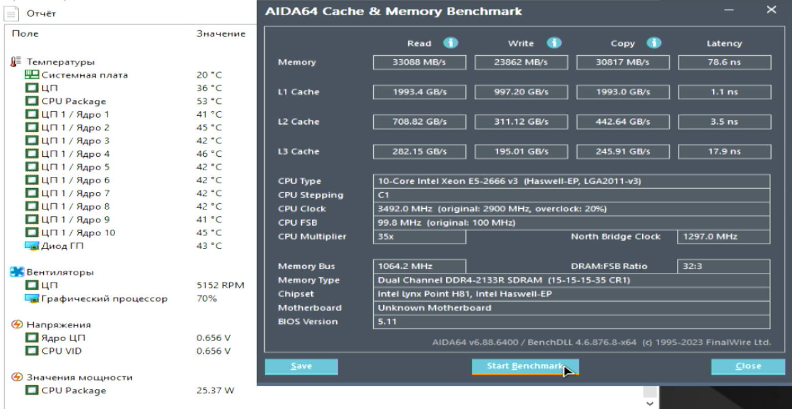The width and height of the screenshot is (792, 409).
Task: Click DRAM:FSB Ratio value 32:3
Action: (724, 266)
